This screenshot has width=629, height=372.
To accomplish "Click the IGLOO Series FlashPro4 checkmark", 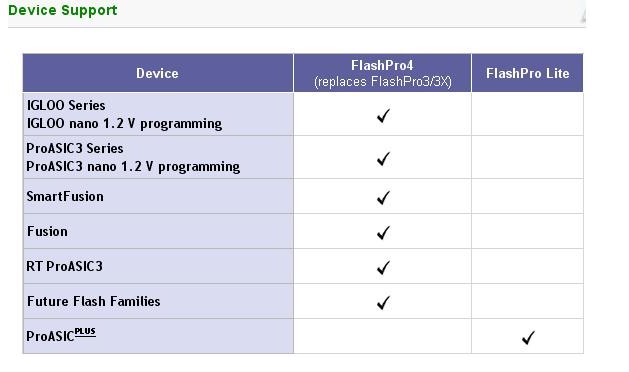I will [x=383, y=116].
